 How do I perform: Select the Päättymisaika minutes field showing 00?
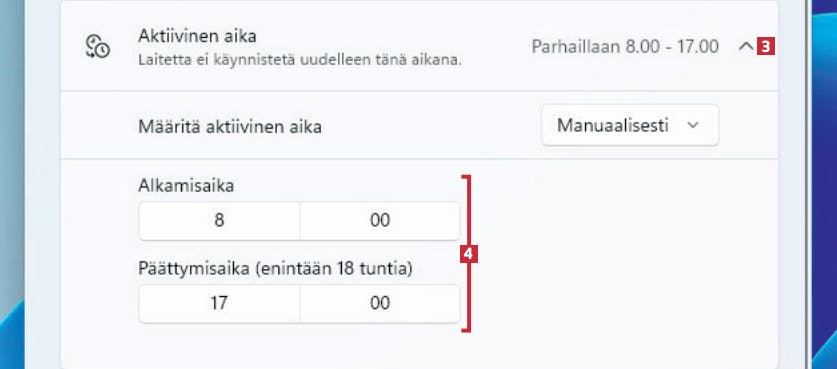coord(380,303)
